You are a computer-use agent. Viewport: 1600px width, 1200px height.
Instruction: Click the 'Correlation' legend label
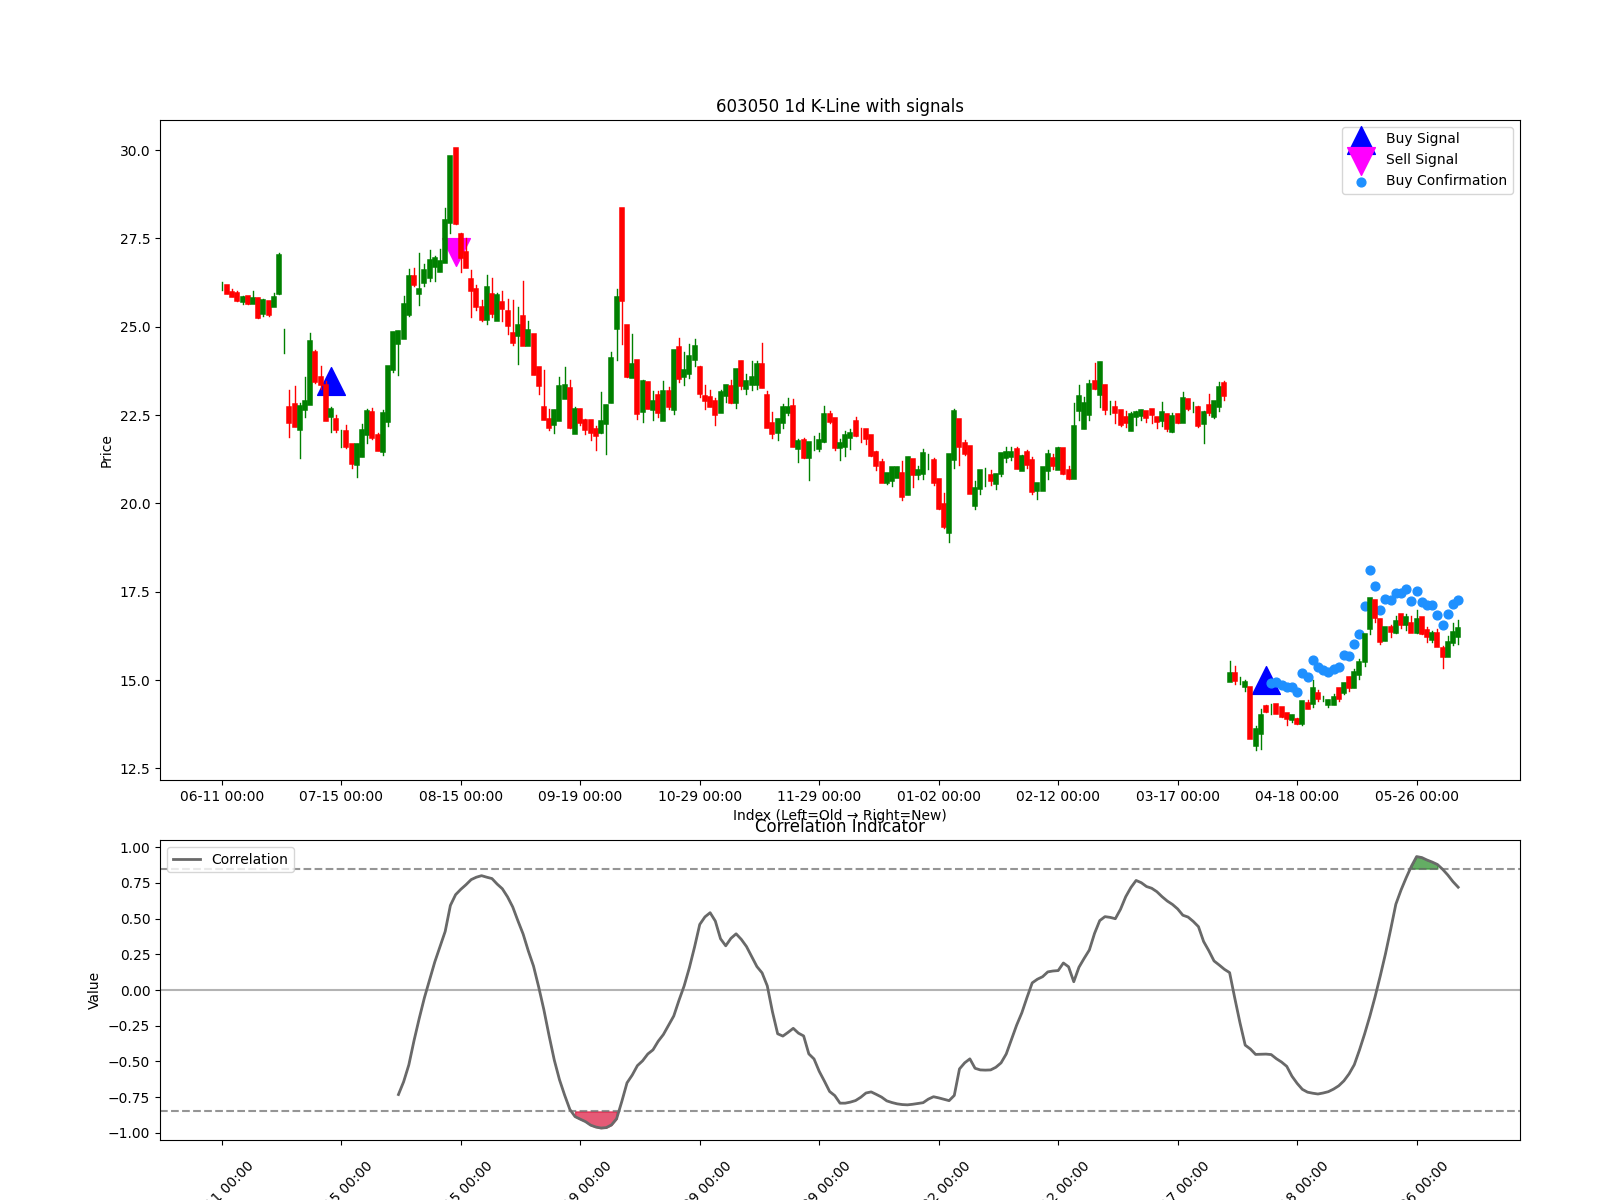(x=249, y=859)
